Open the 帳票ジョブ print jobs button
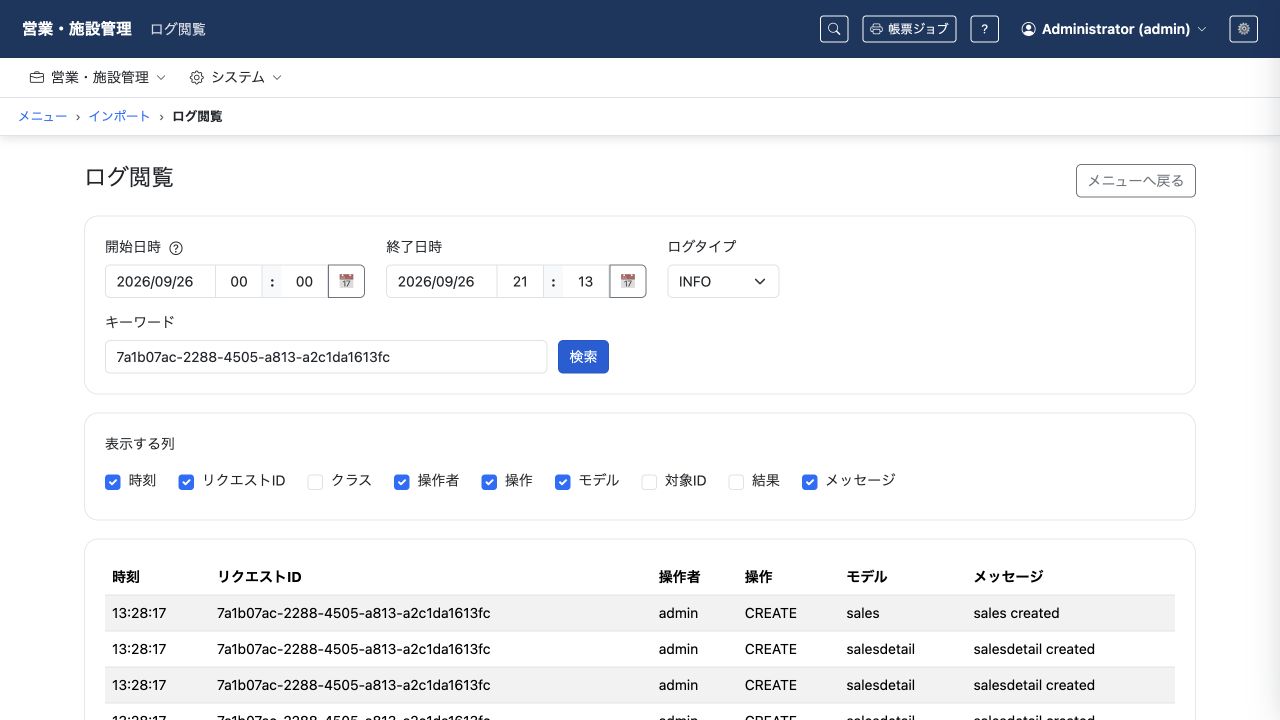The image size is (1280, 720). 909,29
